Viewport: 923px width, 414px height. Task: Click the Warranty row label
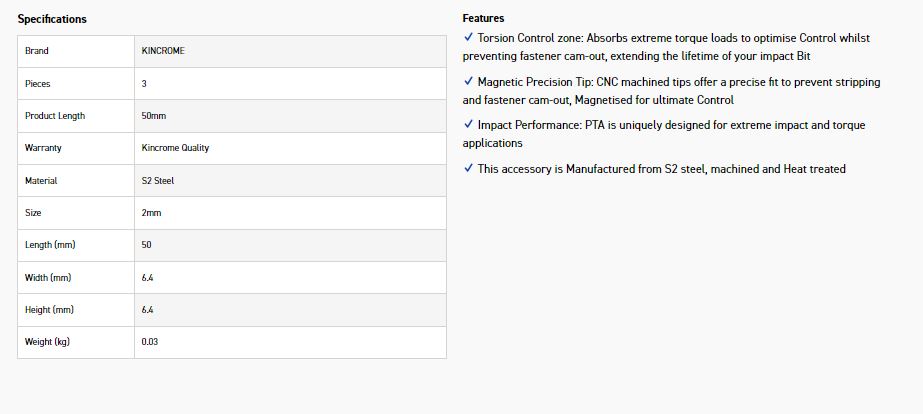(x=43, y=148)
